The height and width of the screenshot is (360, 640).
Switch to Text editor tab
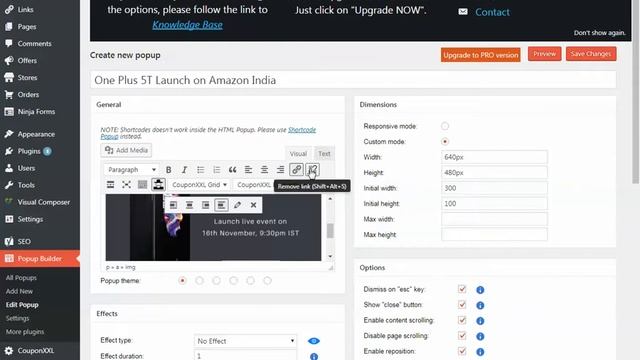click(324, 154)
